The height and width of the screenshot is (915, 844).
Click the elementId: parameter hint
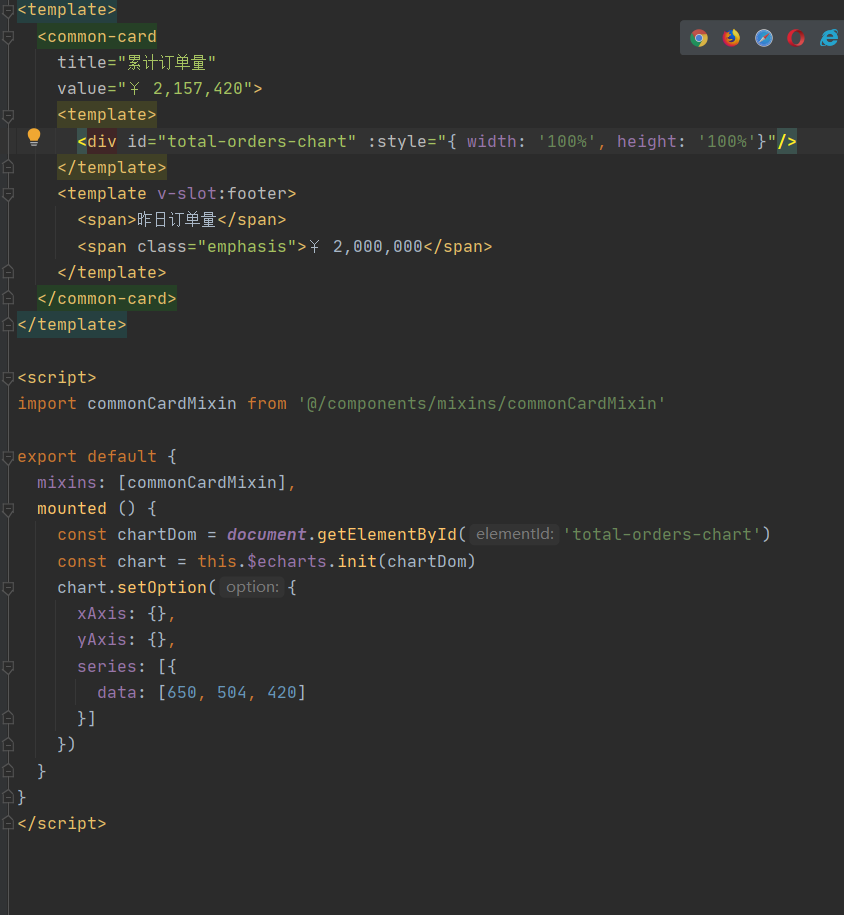pyautogui.click(x=515, y=534)
